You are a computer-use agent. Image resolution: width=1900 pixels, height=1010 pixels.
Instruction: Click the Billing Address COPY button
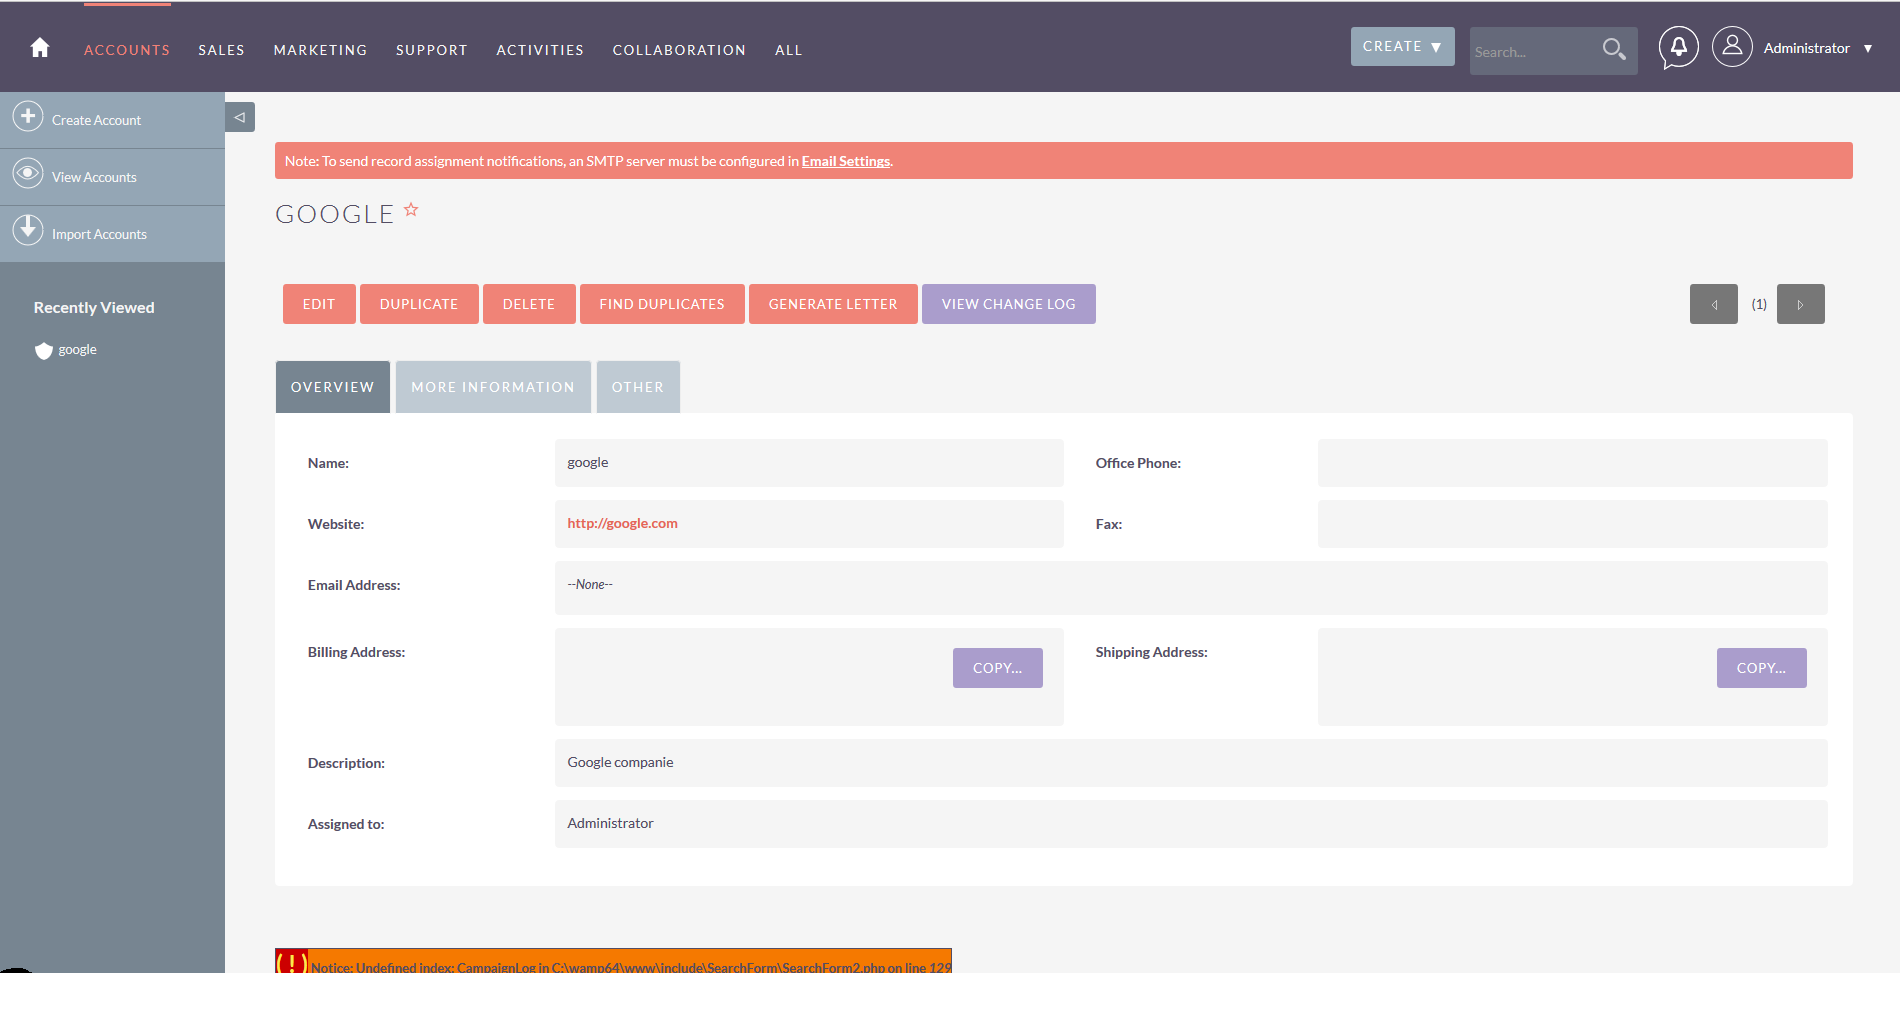pos(997,668)
